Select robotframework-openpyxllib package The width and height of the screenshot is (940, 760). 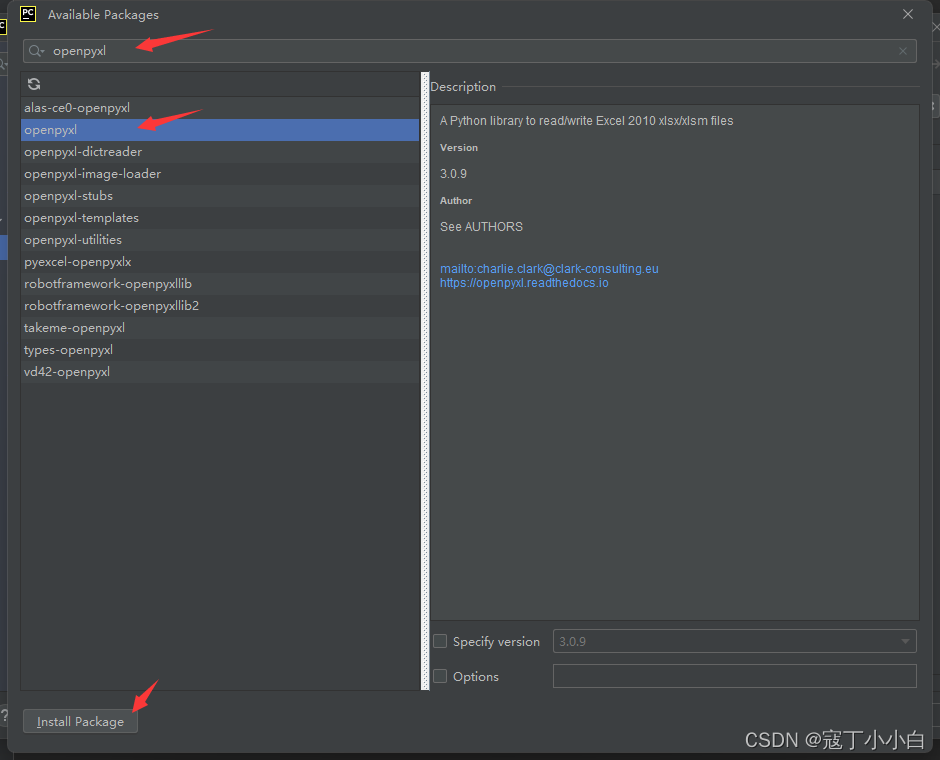(x=220, y=284)
